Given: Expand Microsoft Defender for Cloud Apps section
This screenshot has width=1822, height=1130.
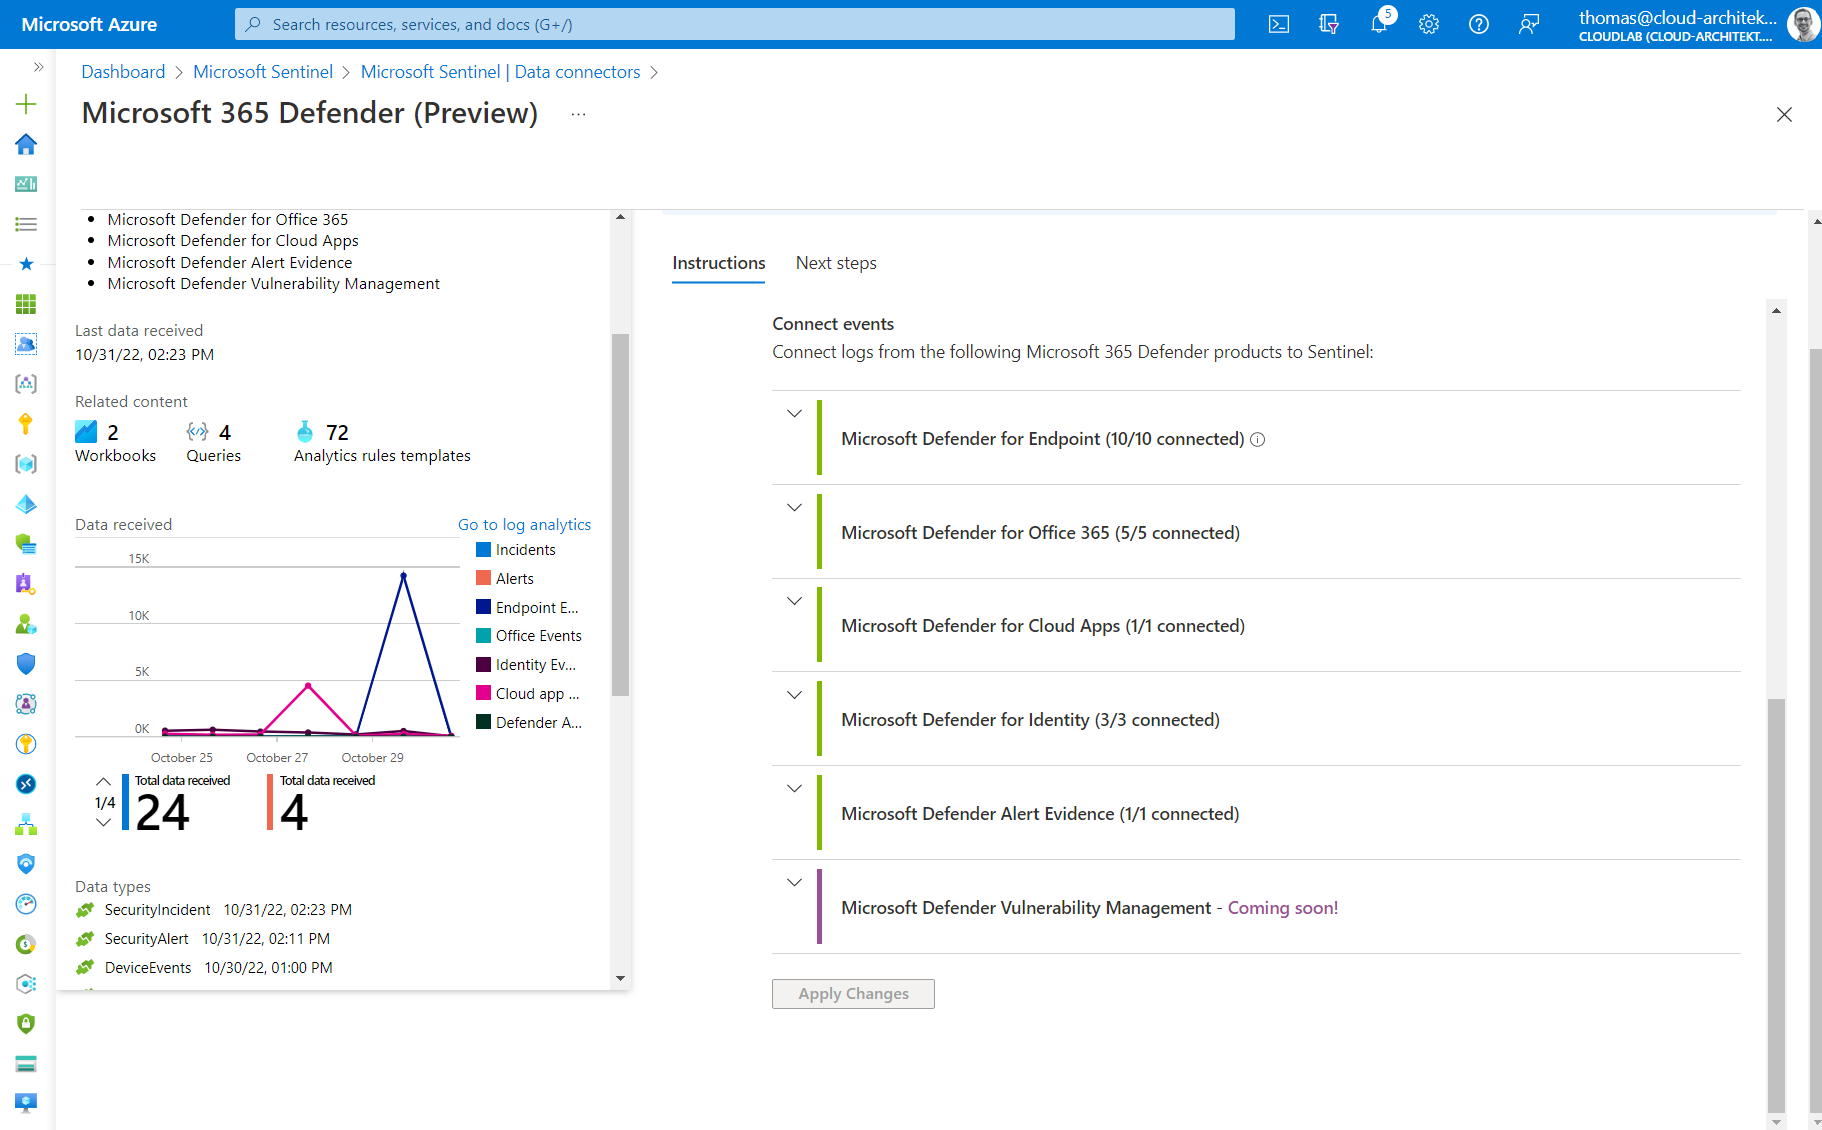Looking at the screenshot, I should tap(794, 601).
